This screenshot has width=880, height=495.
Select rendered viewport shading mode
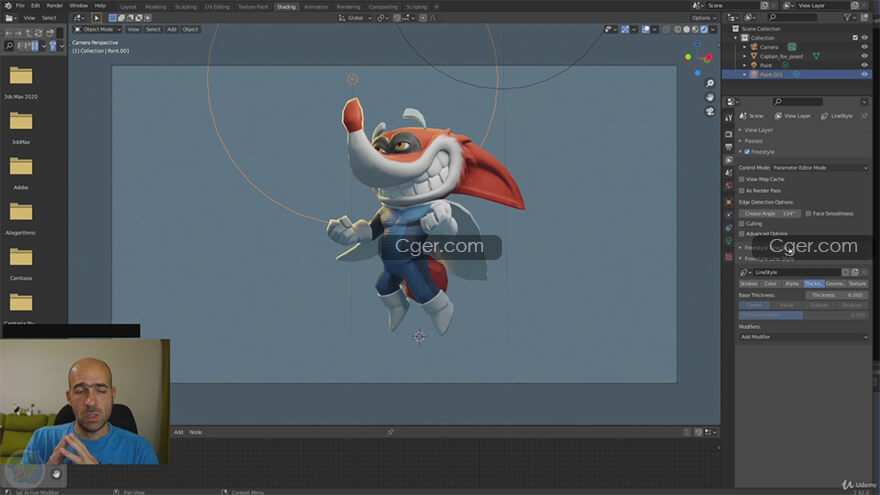(704, 29)
